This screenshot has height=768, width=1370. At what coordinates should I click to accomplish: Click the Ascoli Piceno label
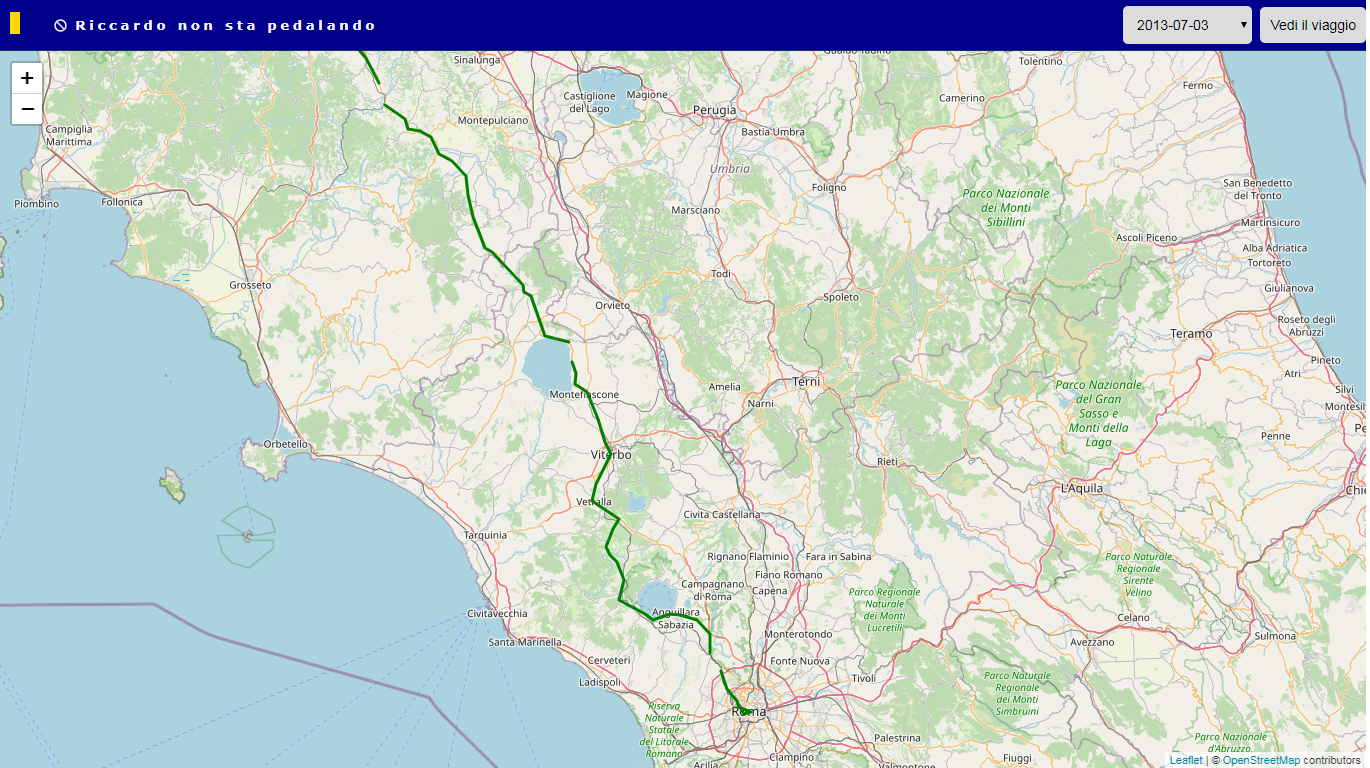1147,238
